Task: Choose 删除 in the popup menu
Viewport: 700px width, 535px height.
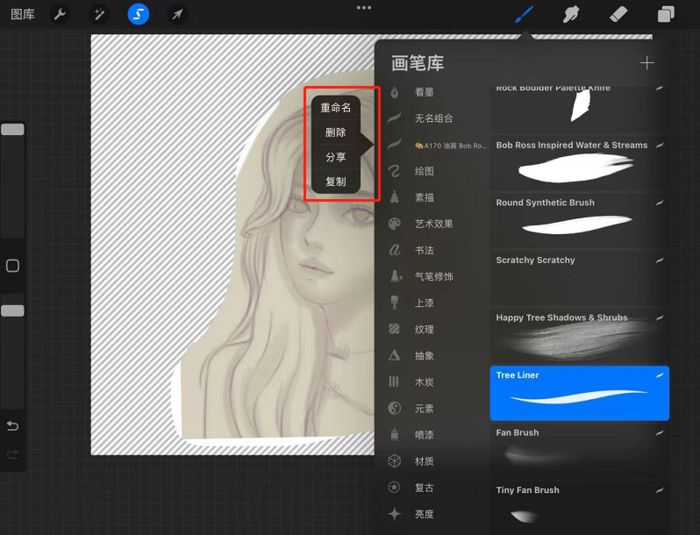Action: (336, 132)
